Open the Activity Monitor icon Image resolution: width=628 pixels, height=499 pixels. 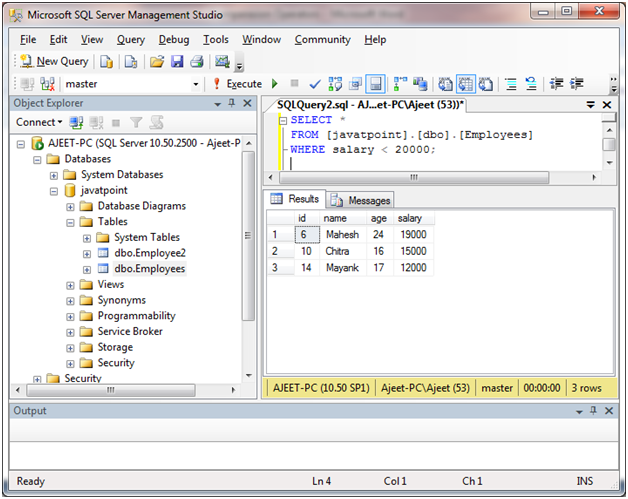click(x=222, y=62)
